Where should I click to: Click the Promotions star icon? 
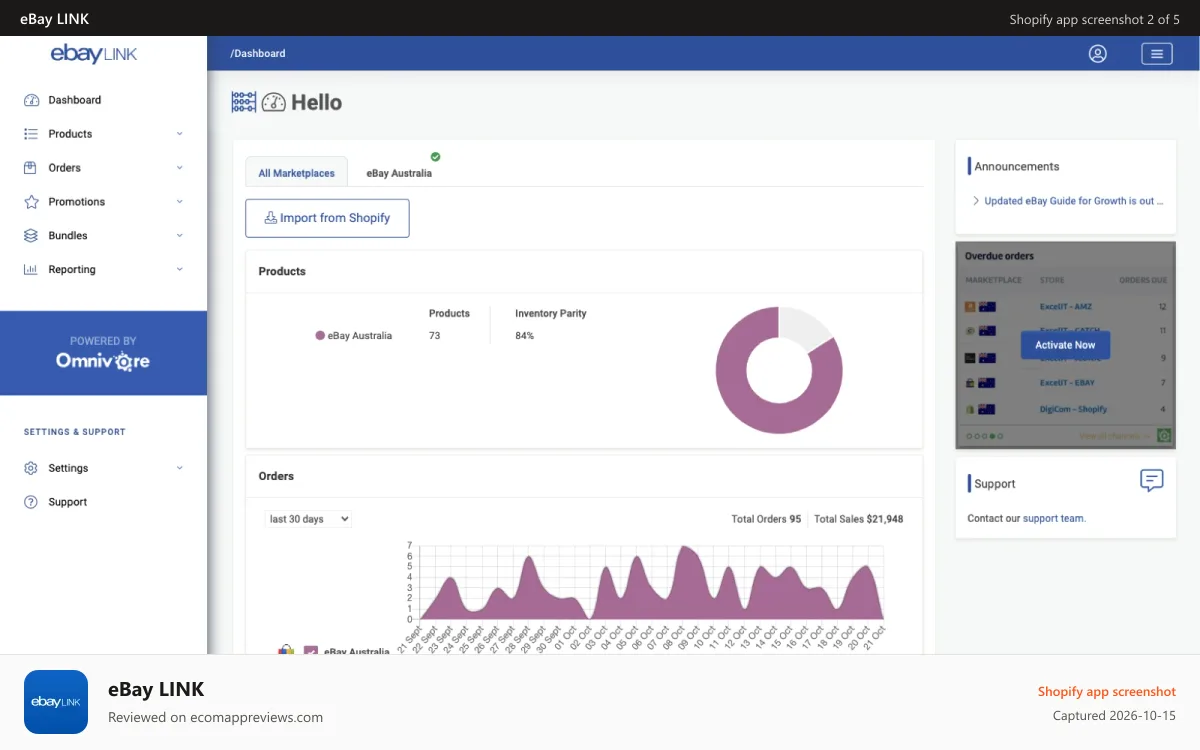[x=31, y=202]
